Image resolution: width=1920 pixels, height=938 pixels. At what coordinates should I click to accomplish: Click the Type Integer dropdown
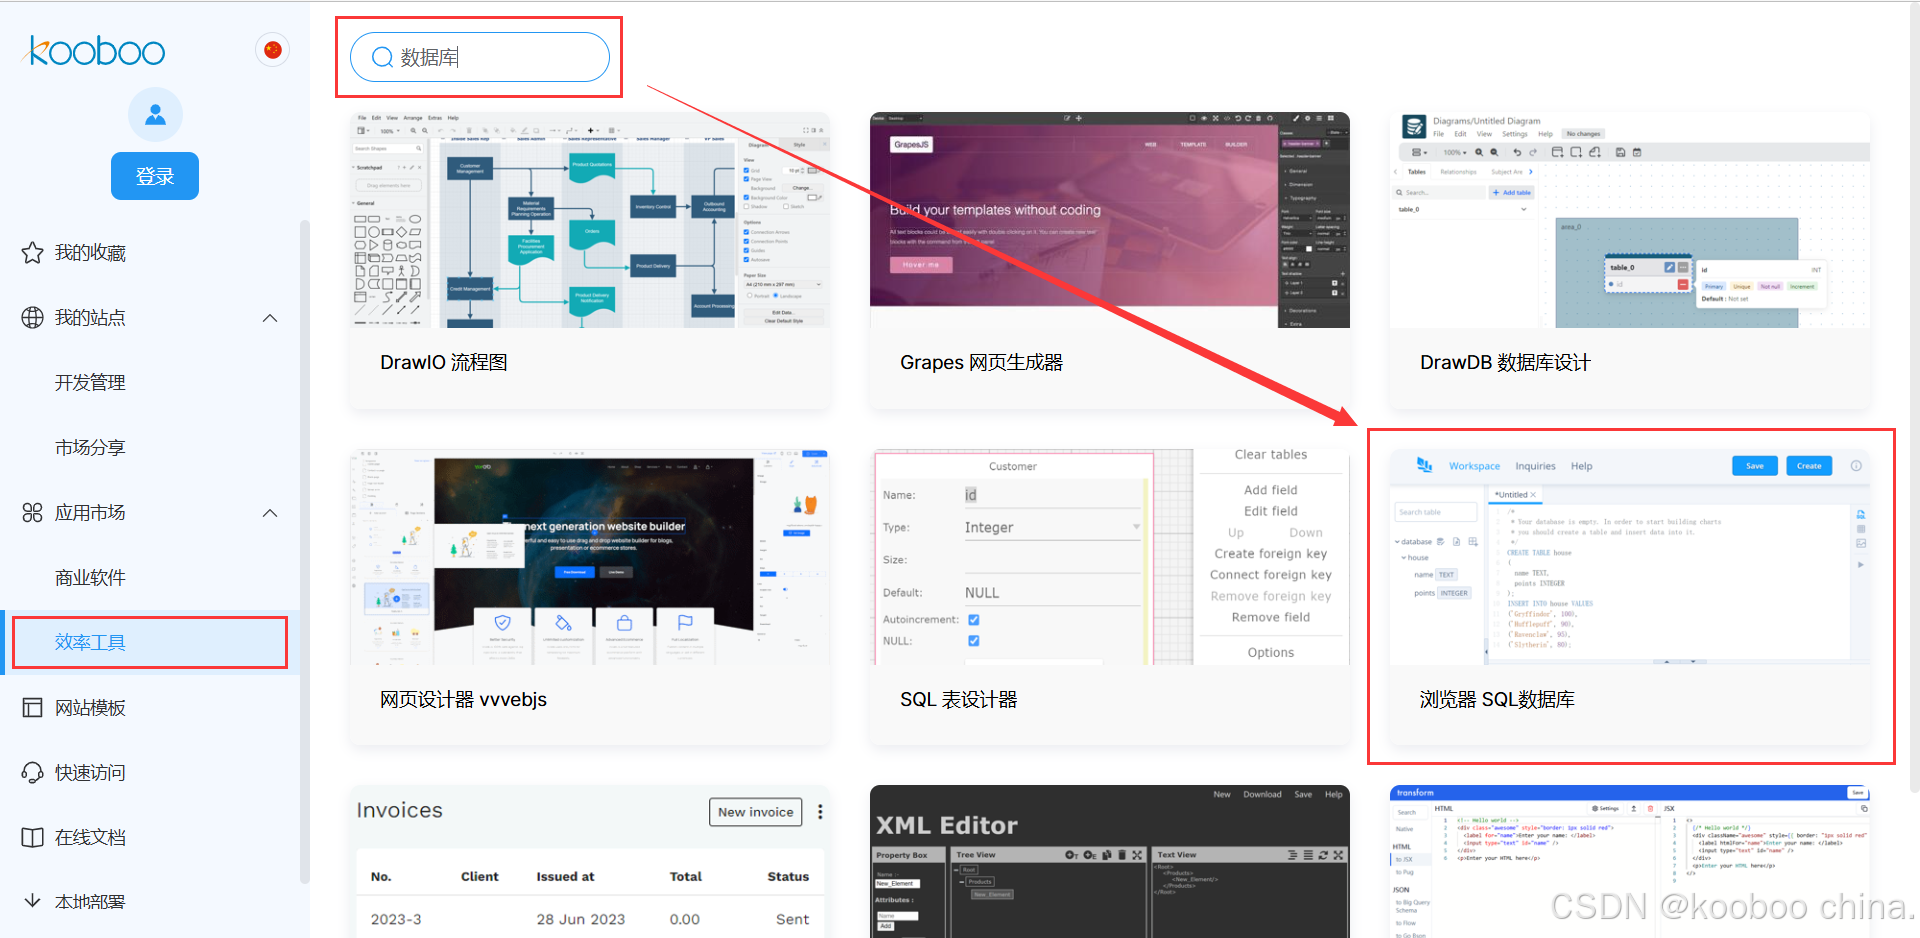(1052, 528)
